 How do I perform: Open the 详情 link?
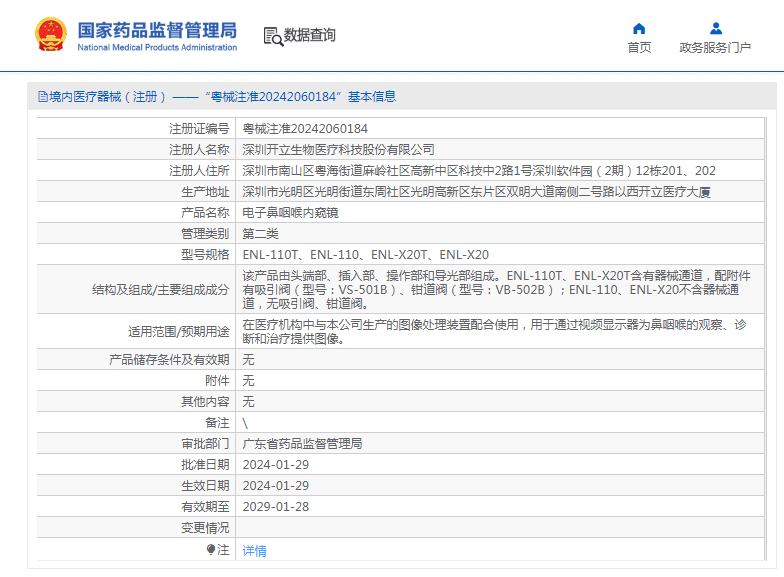254,550
